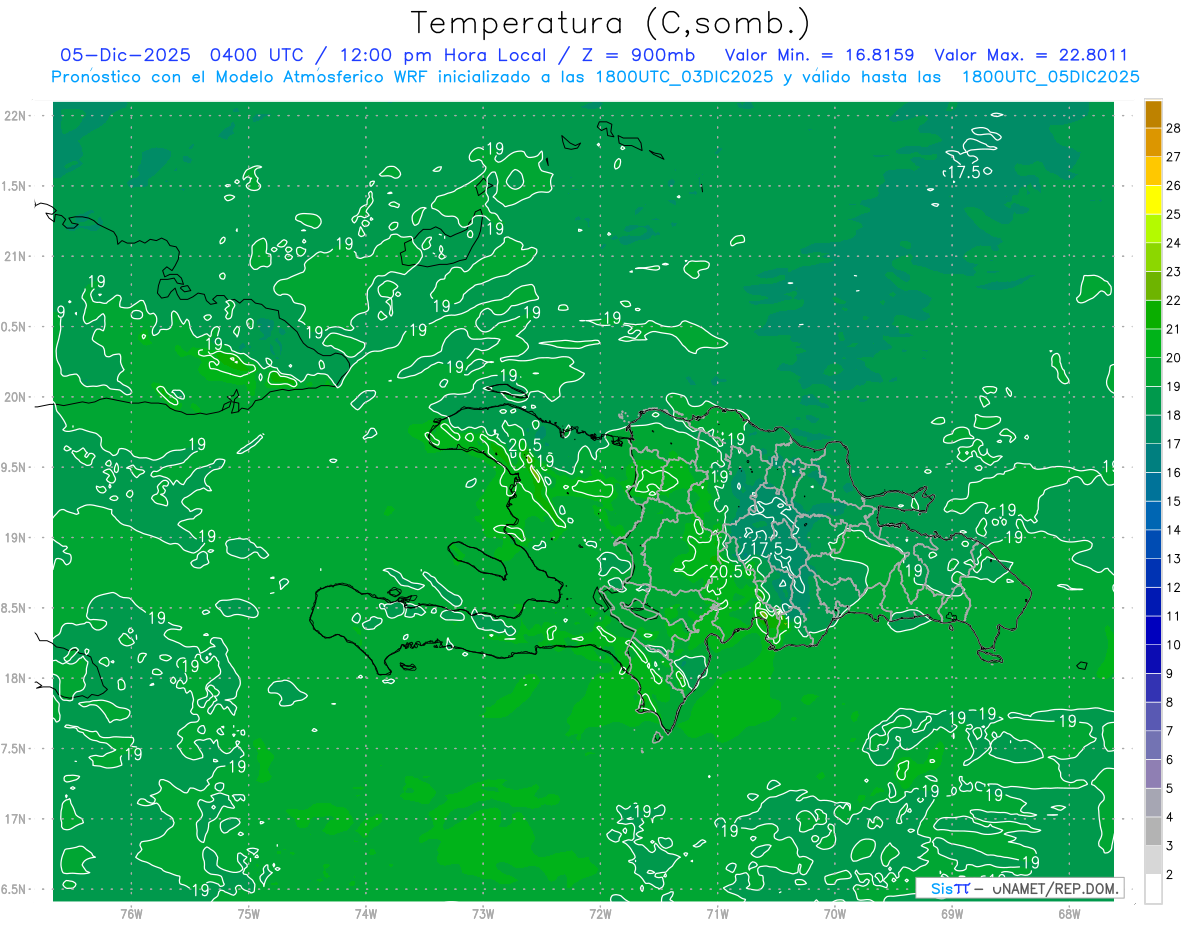Click the '28' color bar label

click(x=1174, y=128)
